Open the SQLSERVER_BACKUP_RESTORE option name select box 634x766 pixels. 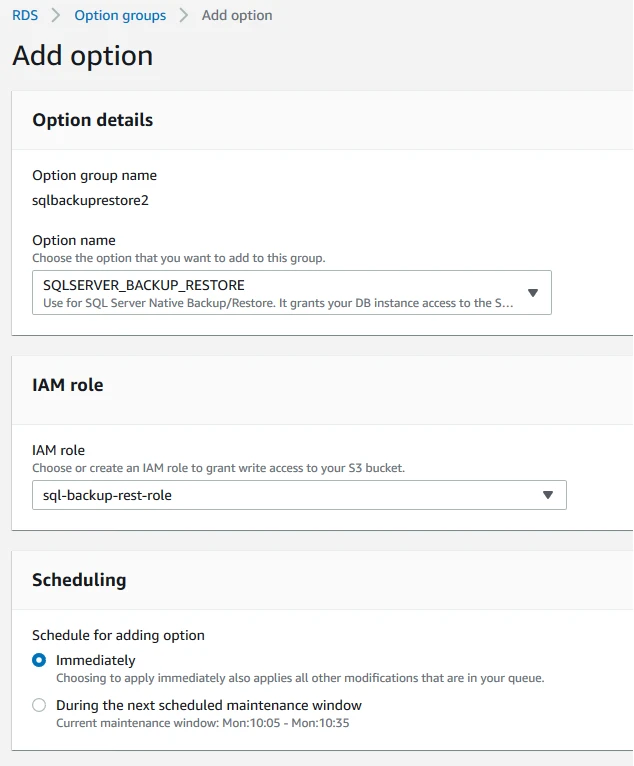[x=292, y=293]
